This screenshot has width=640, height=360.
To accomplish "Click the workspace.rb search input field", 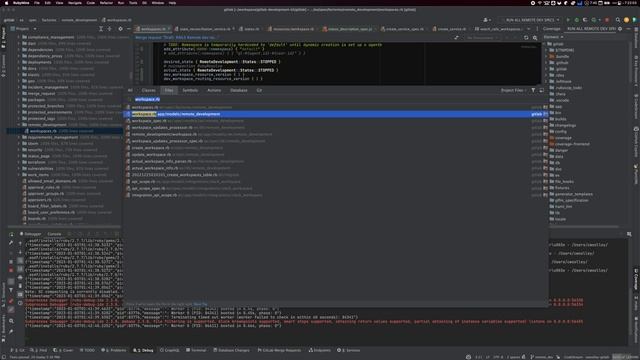I will pyautogui.click(x=335, y=99).
